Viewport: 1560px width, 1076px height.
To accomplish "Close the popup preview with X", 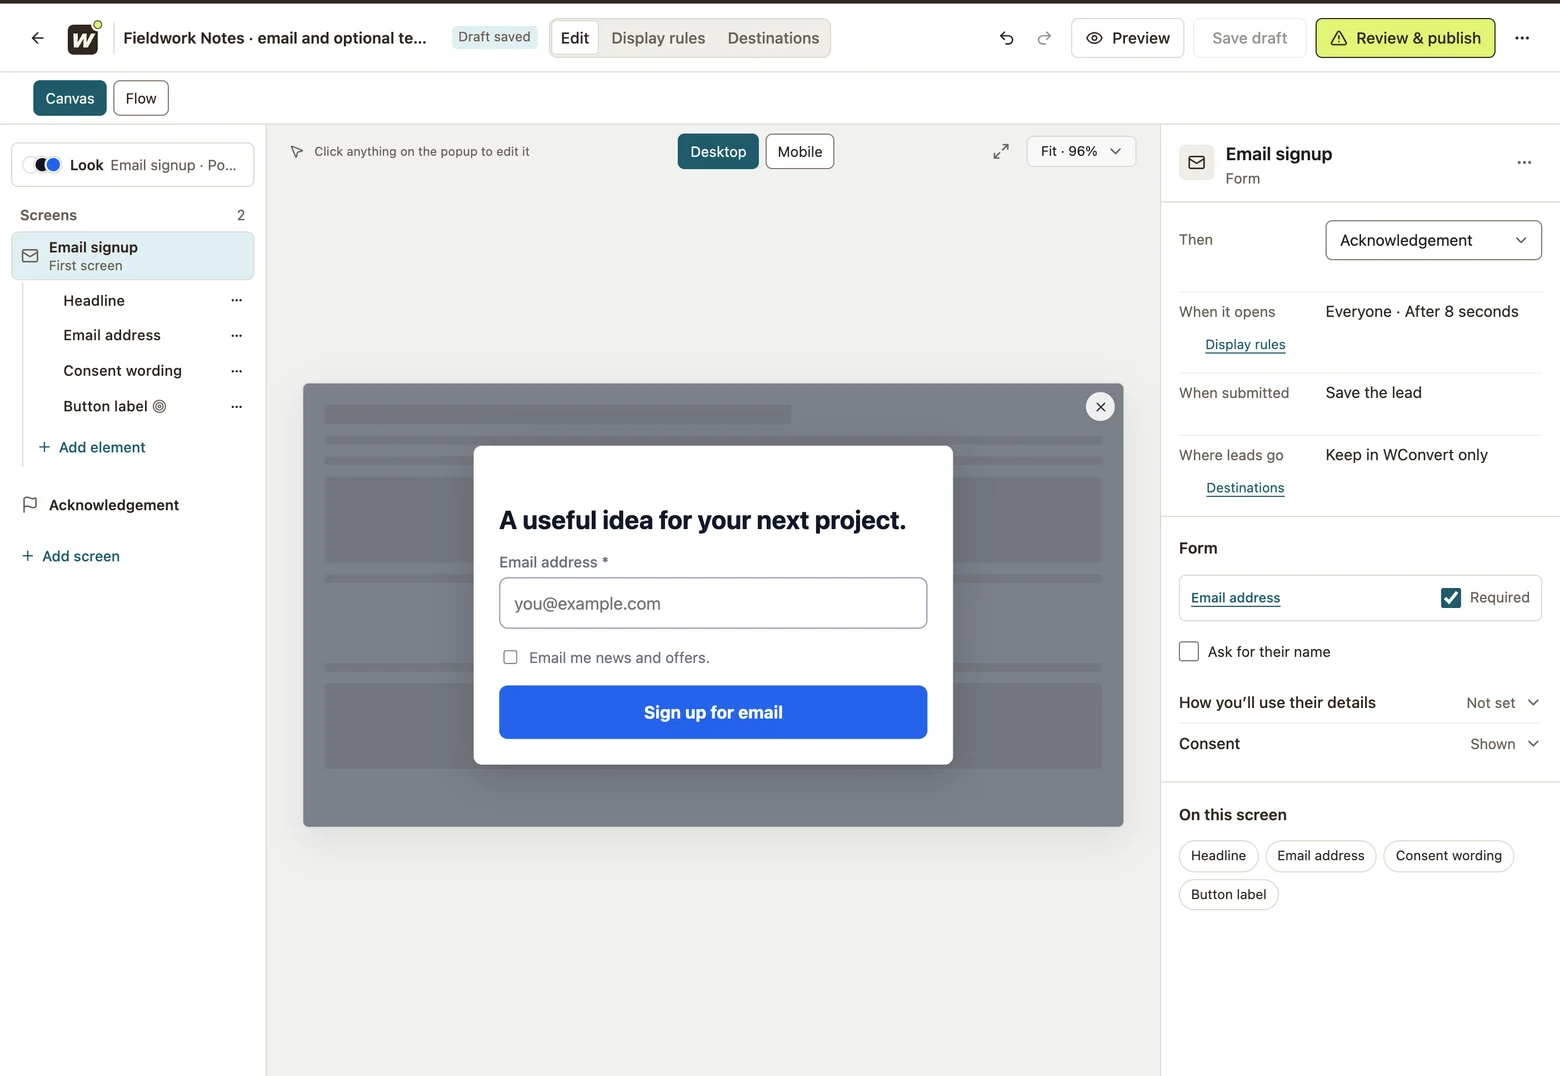I will point(1100,407).
